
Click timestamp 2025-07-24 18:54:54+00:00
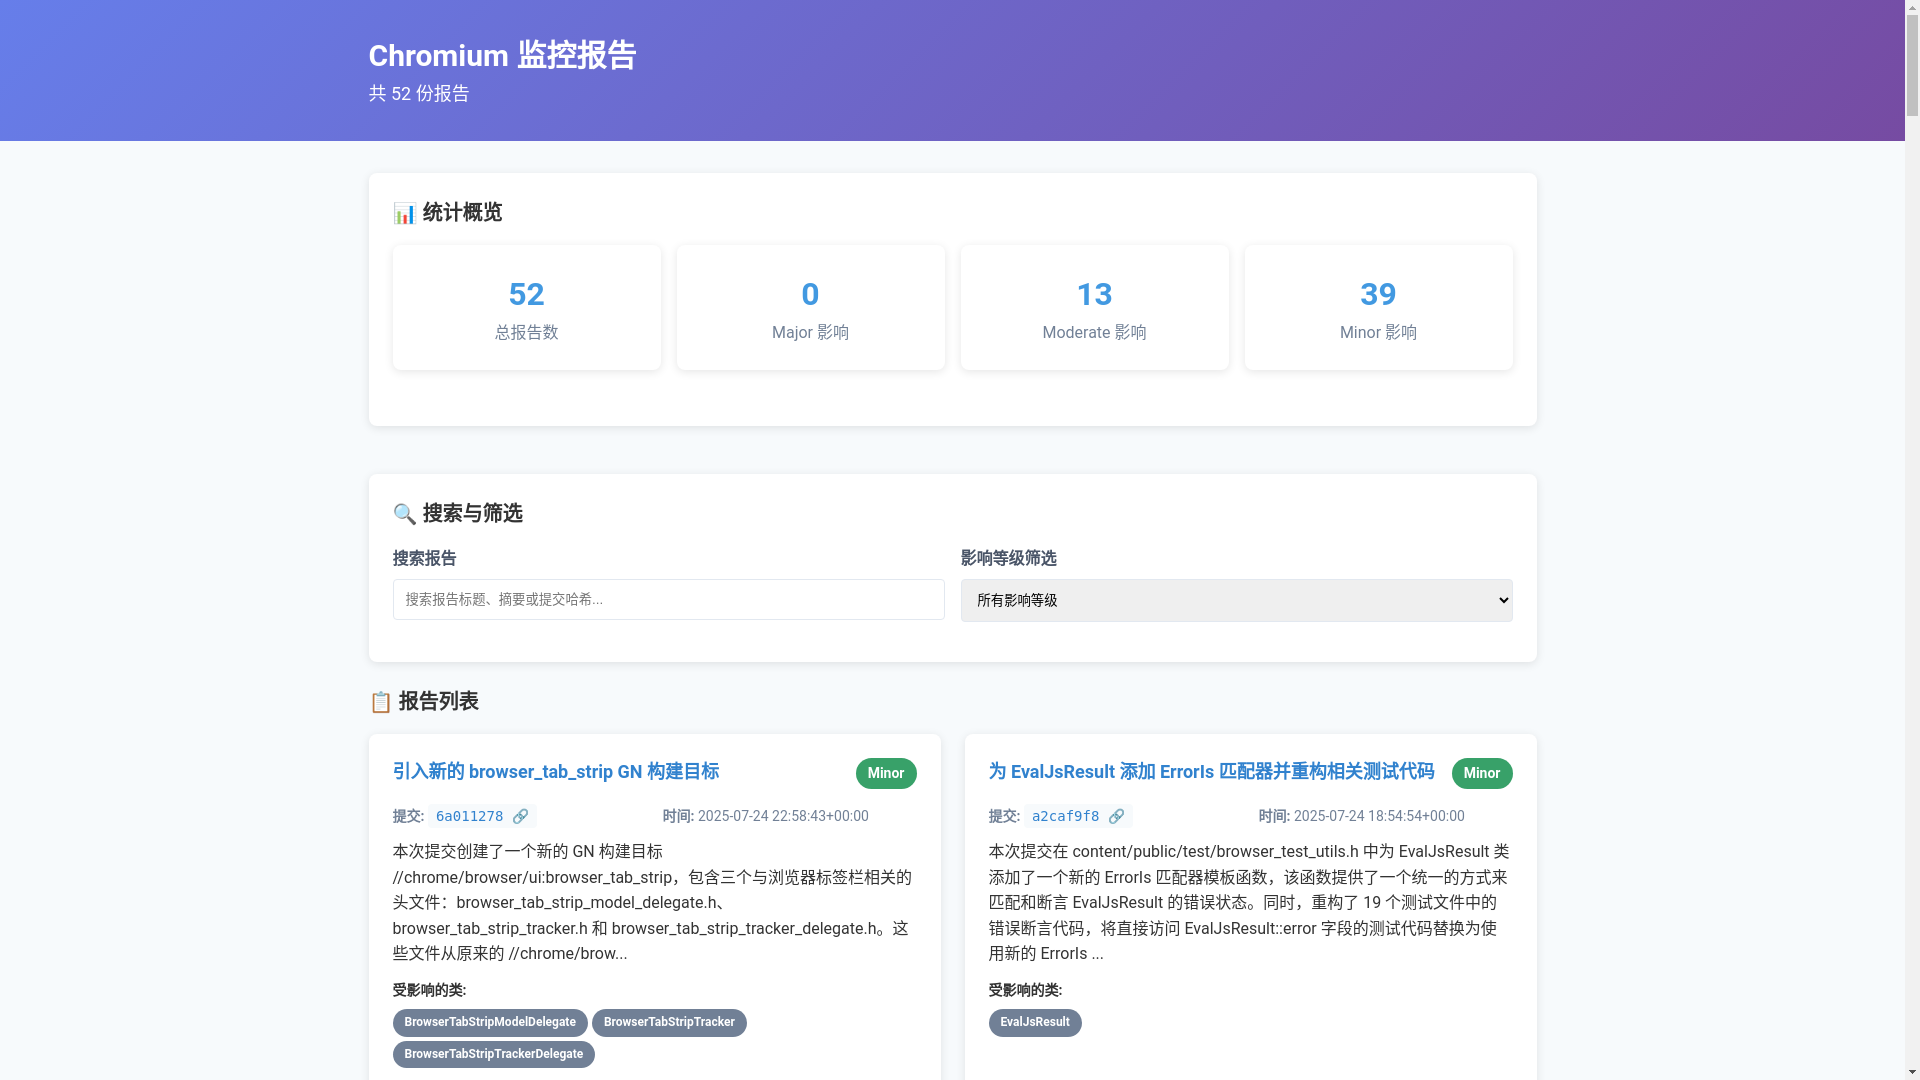tap(1379, 817)
